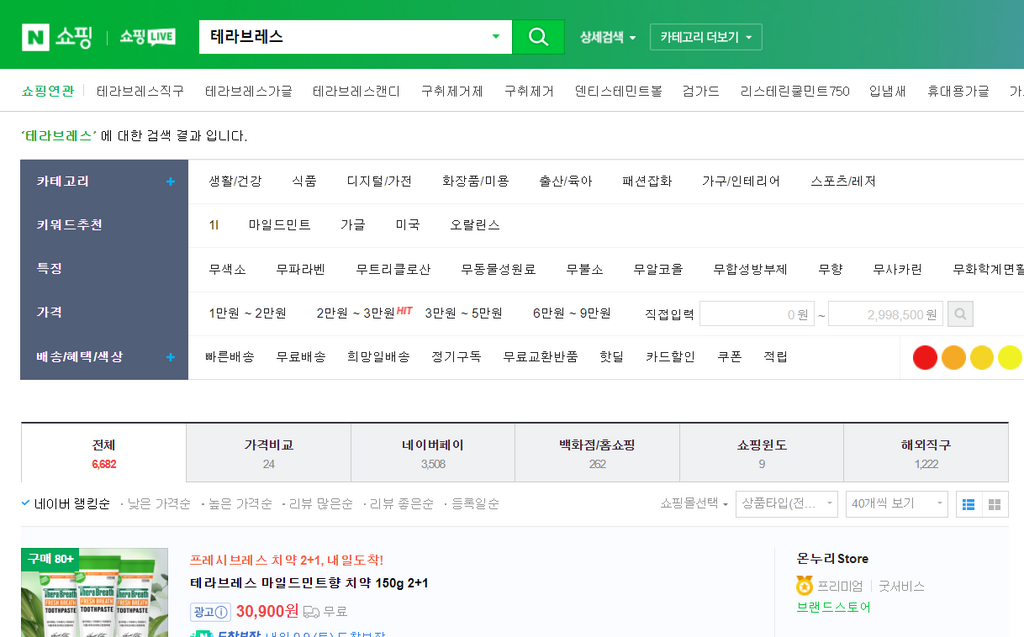
Task: Select the 전체 results tab
Action: point(104,453)
